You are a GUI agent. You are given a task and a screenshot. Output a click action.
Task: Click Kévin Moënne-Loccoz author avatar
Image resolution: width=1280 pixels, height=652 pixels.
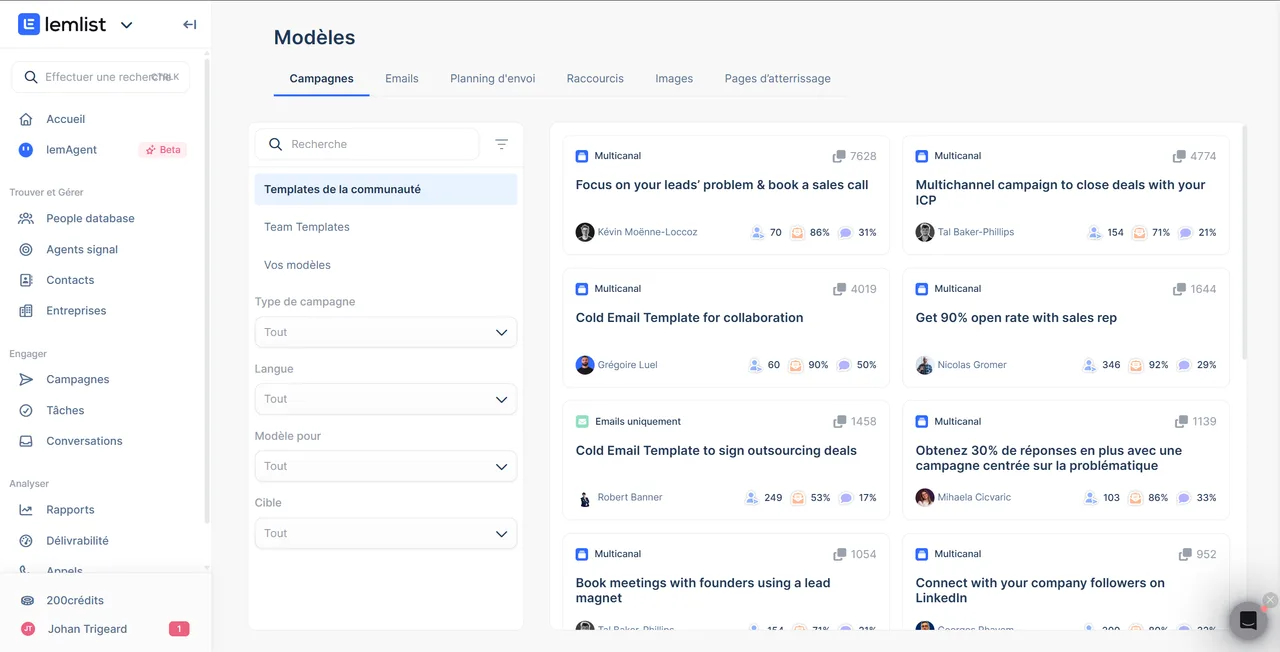pos(585,232)
